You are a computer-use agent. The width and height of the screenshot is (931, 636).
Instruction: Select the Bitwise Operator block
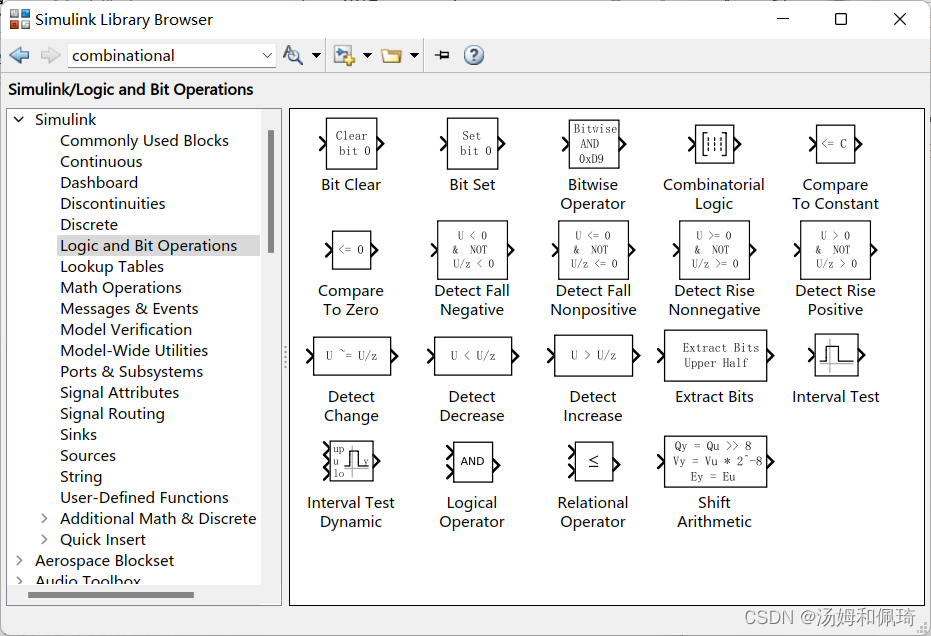(594, 144)
